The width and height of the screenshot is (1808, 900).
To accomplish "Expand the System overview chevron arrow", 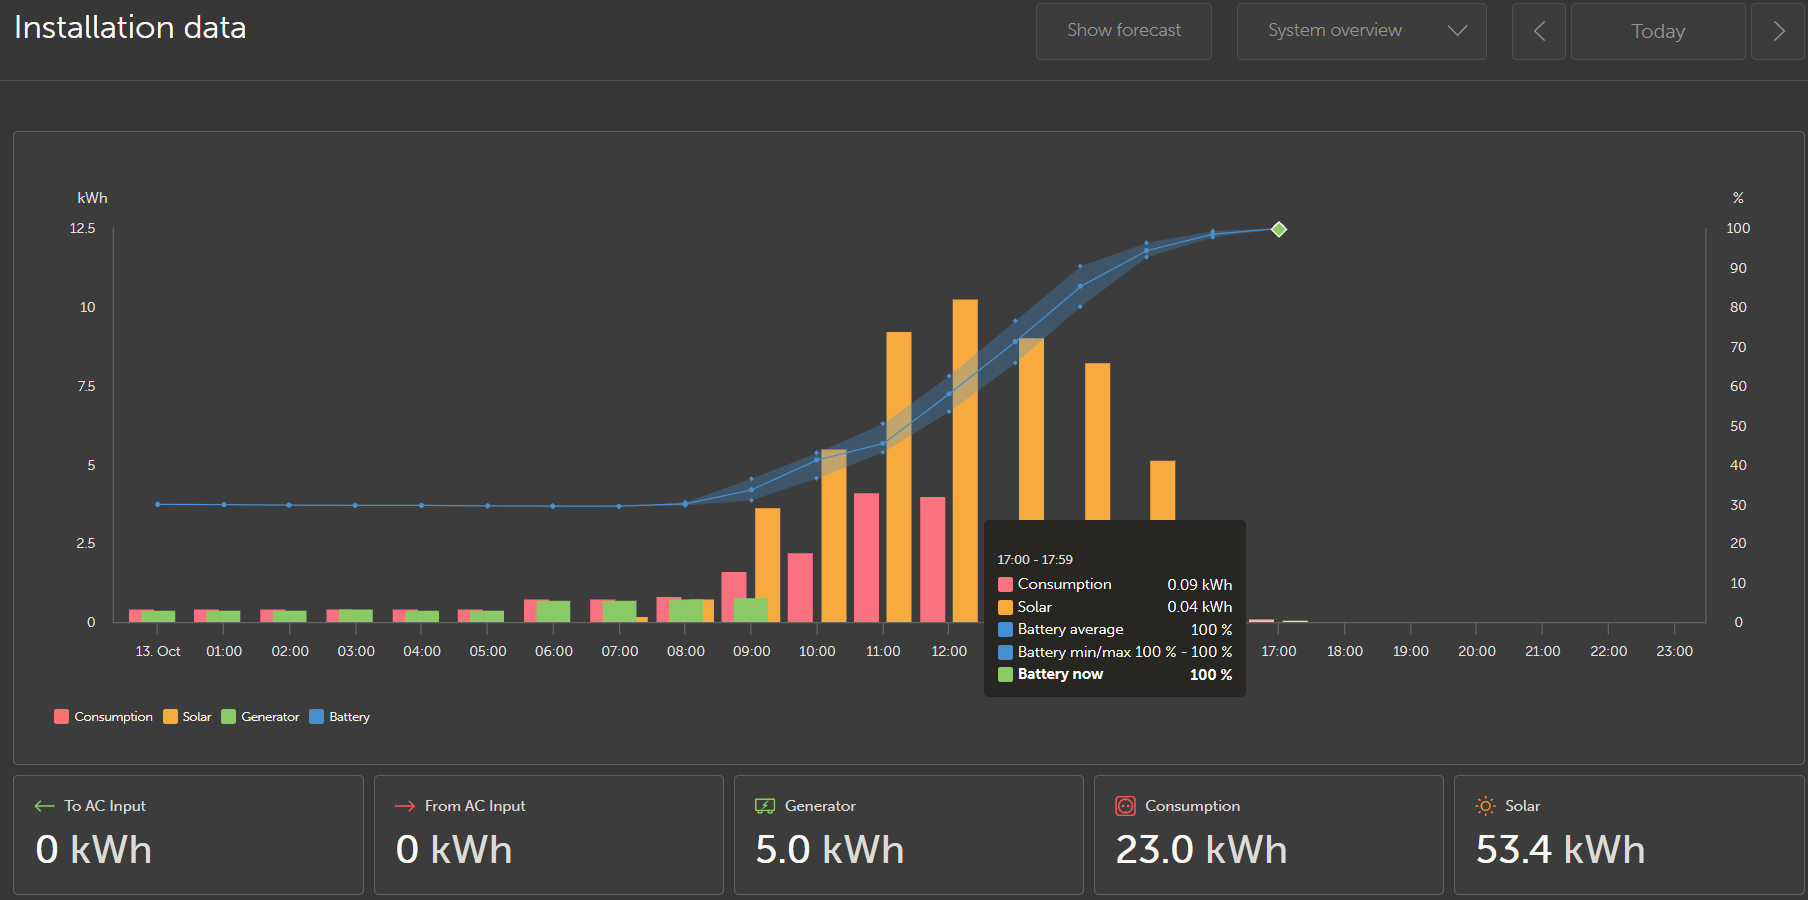I will click(1457, 31).
